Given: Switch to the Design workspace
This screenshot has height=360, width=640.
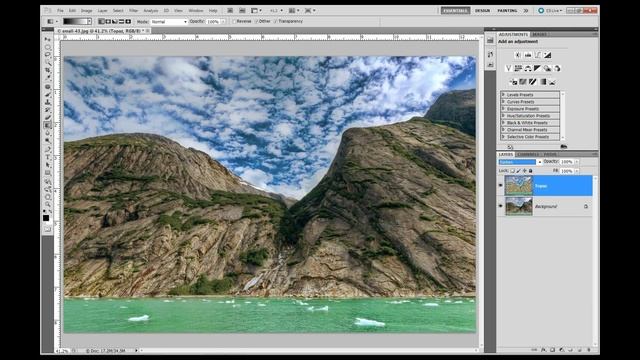Looking at the screenshot, I should [x=482, y=11].
